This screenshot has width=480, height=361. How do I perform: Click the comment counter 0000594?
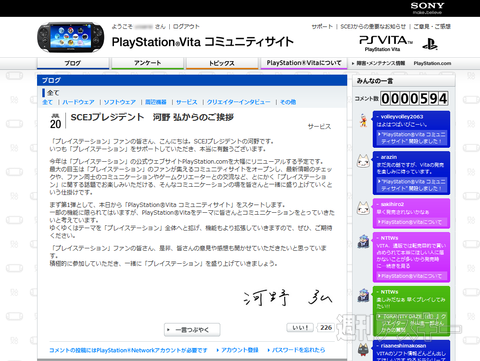tap(414, 99)
